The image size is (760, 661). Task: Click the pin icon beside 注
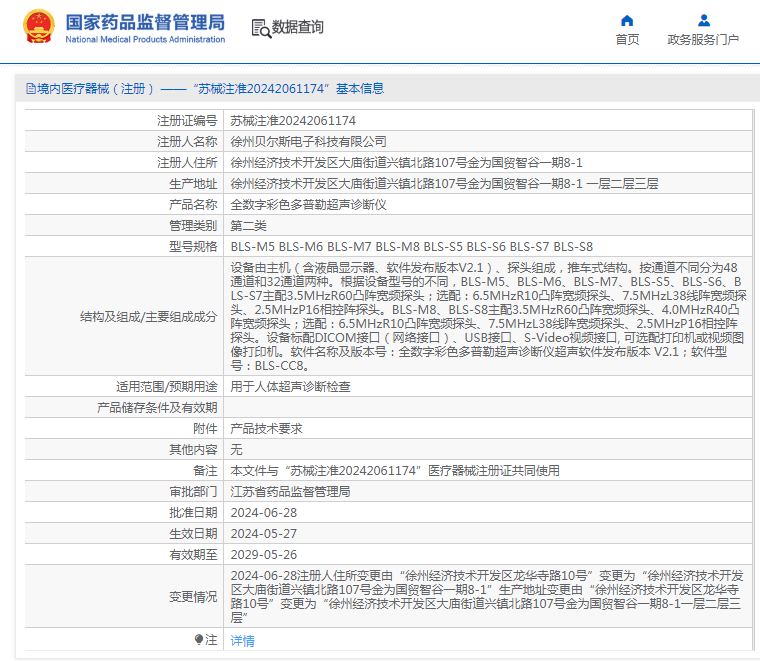click(x=199, y=639)
